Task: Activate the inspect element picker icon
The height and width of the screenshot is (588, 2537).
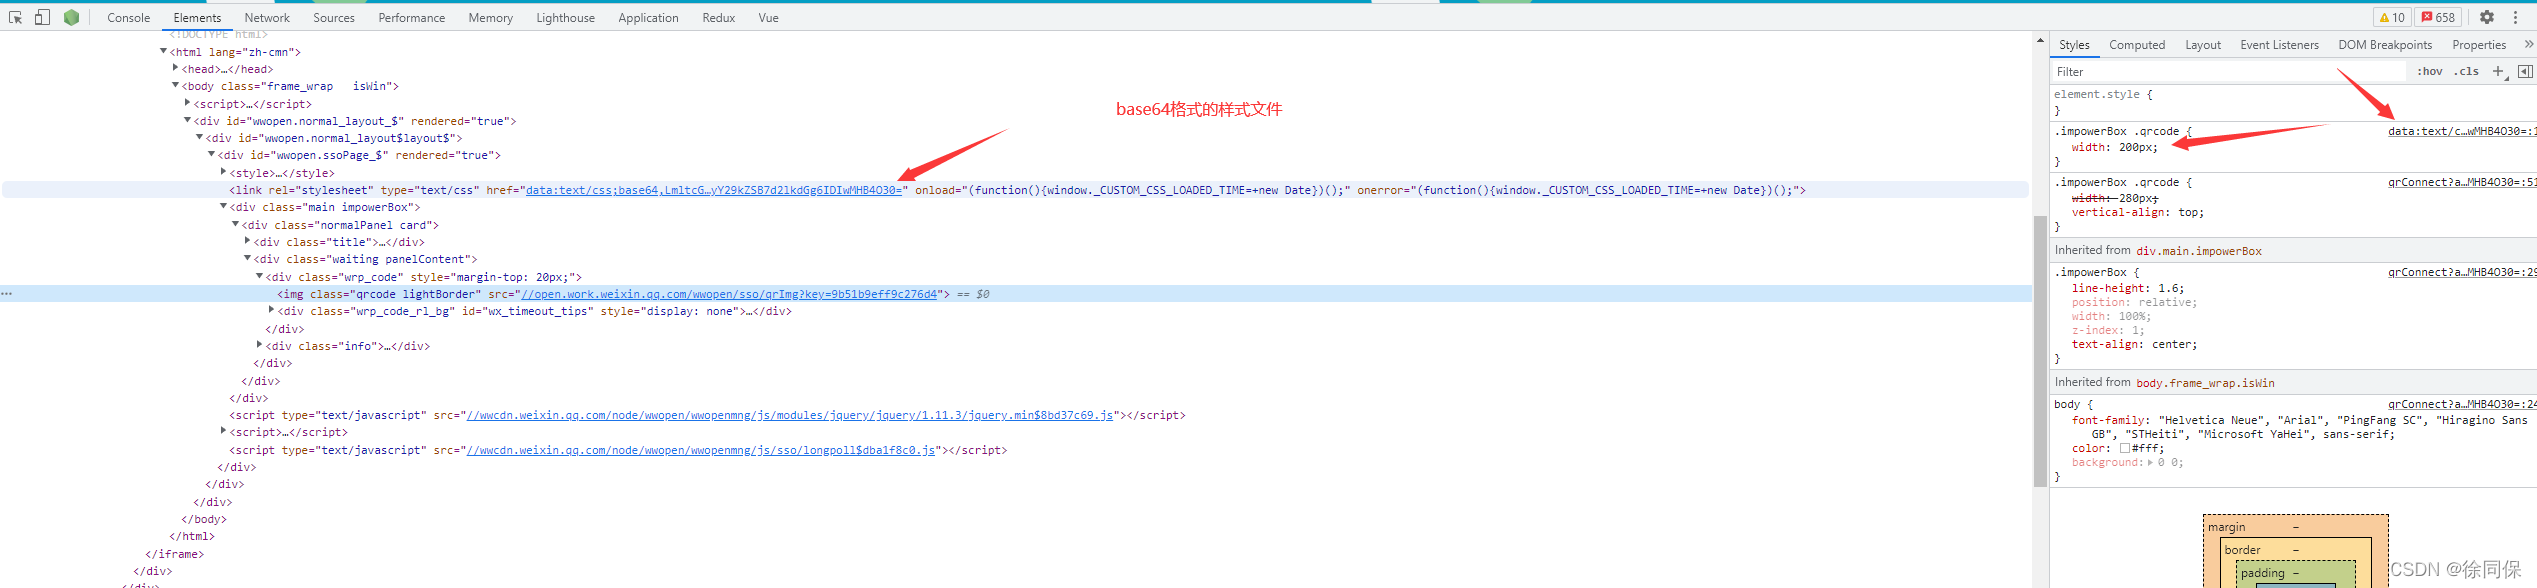Action: pos(15,17)
